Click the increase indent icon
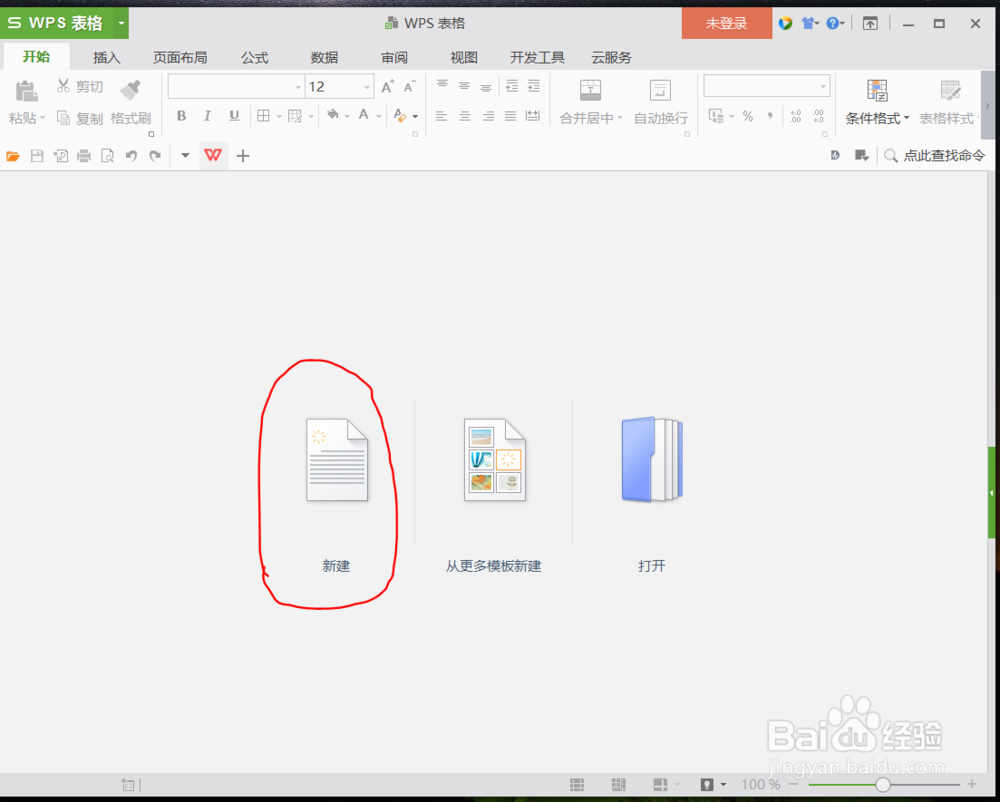 tap(534, 86)
